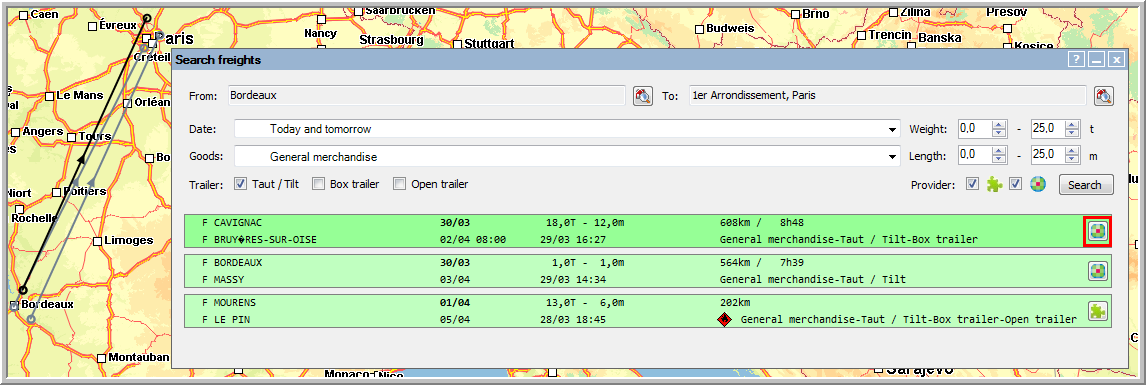Screen dimensions: 1146x385
Task: Click the Search button
Action: 1085,185
